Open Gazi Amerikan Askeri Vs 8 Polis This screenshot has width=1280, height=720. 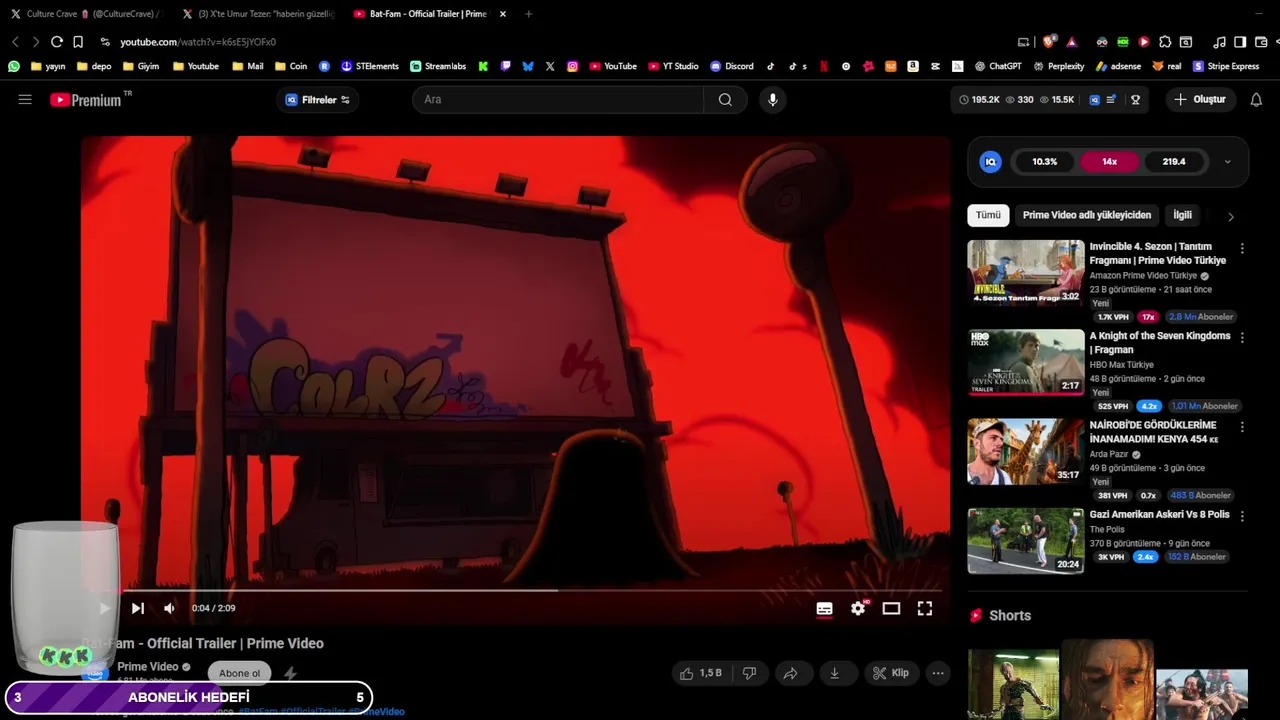click(1160, 514)
